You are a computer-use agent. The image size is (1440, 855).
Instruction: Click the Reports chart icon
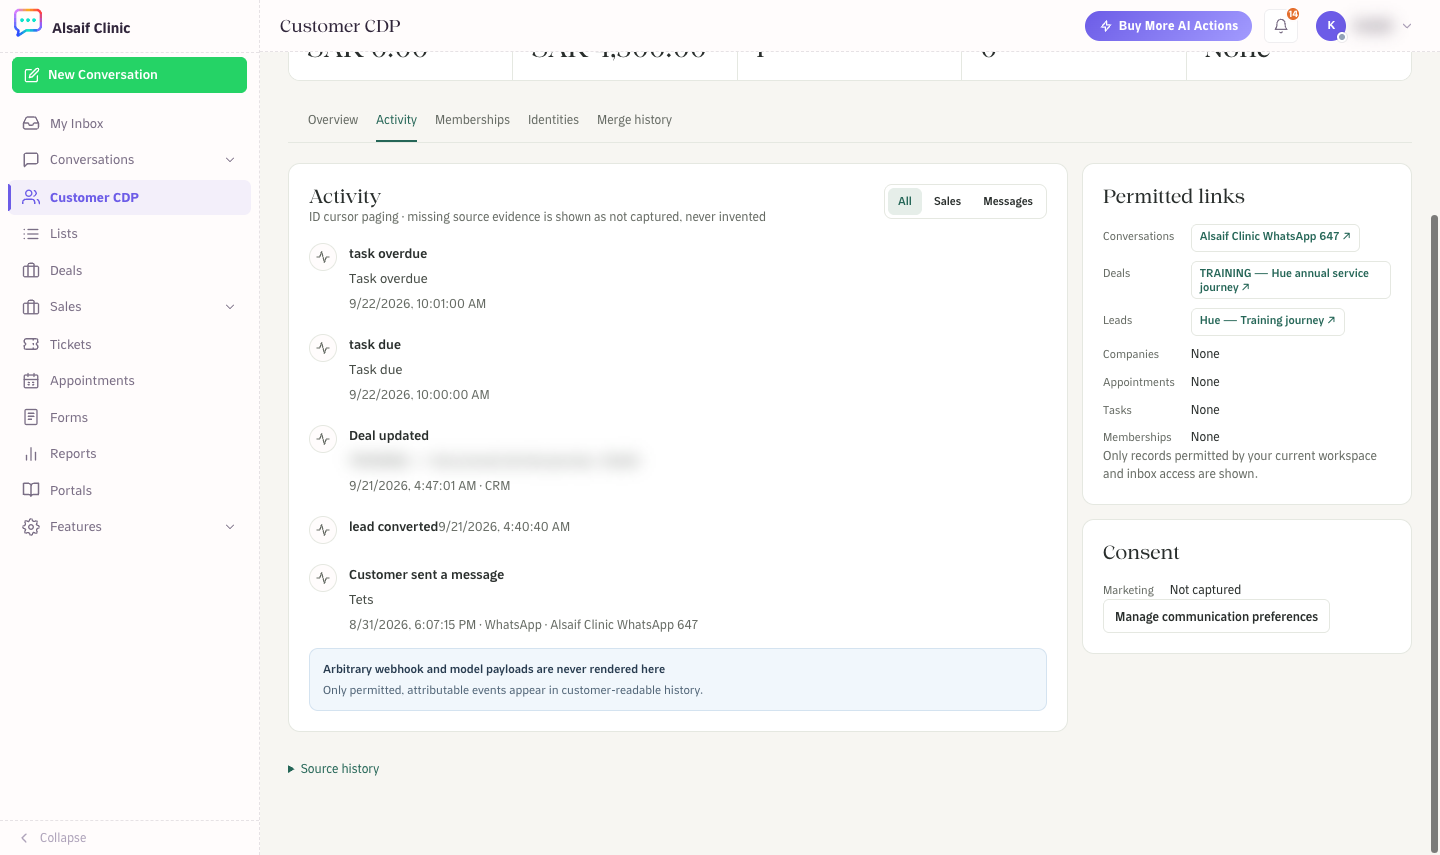coord(31,454)
